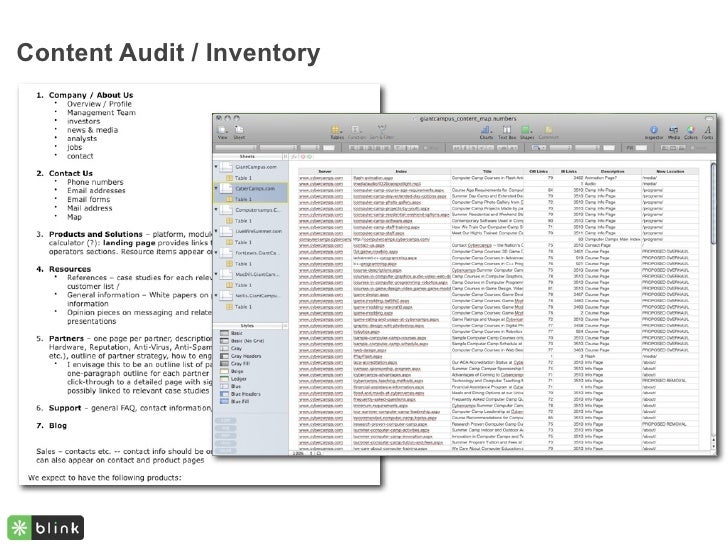Apply the Basic (No Grid) table style
728x546 pixels.
[241, 341]
